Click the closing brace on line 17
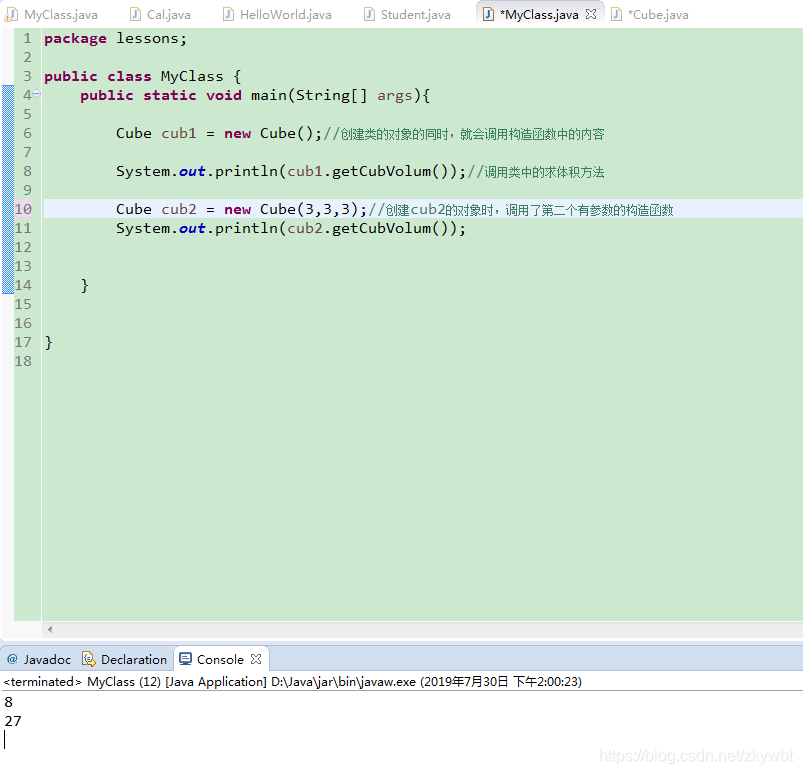Image resolution: width=803 pixels, height=774 pixels. [49, 342]
